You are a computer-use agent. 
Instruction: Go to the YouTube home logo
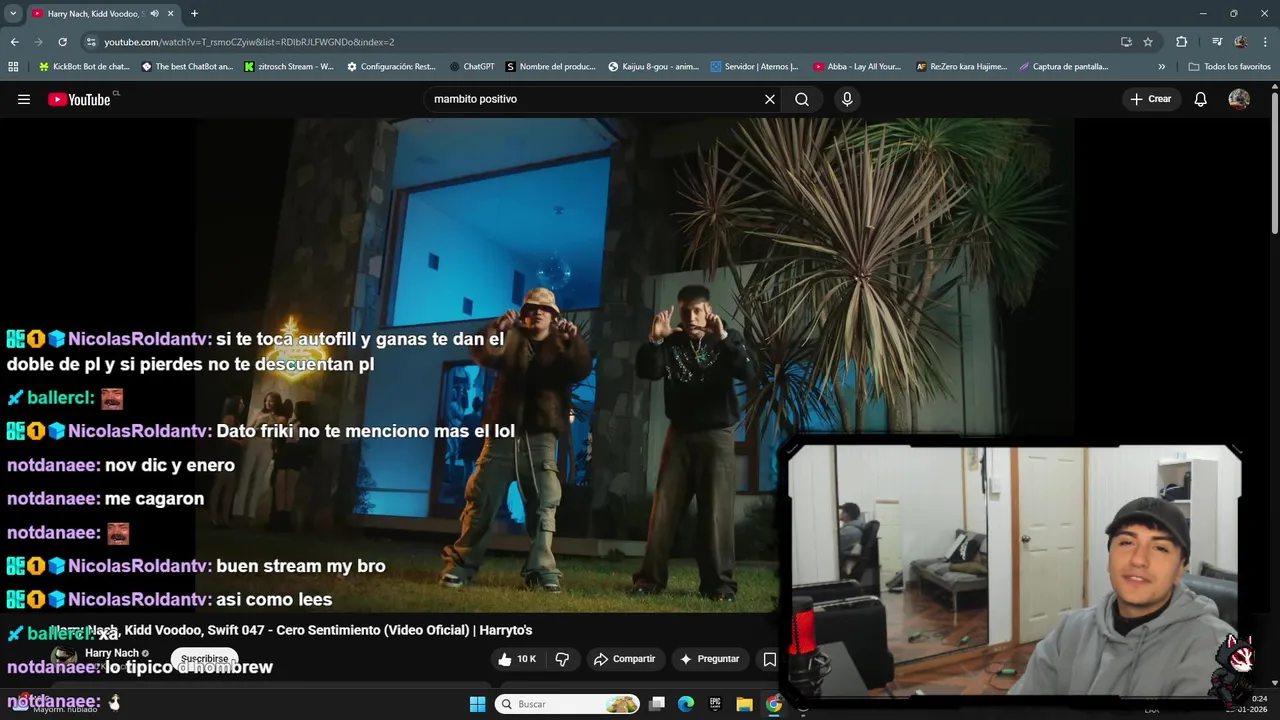coord(79,99)
